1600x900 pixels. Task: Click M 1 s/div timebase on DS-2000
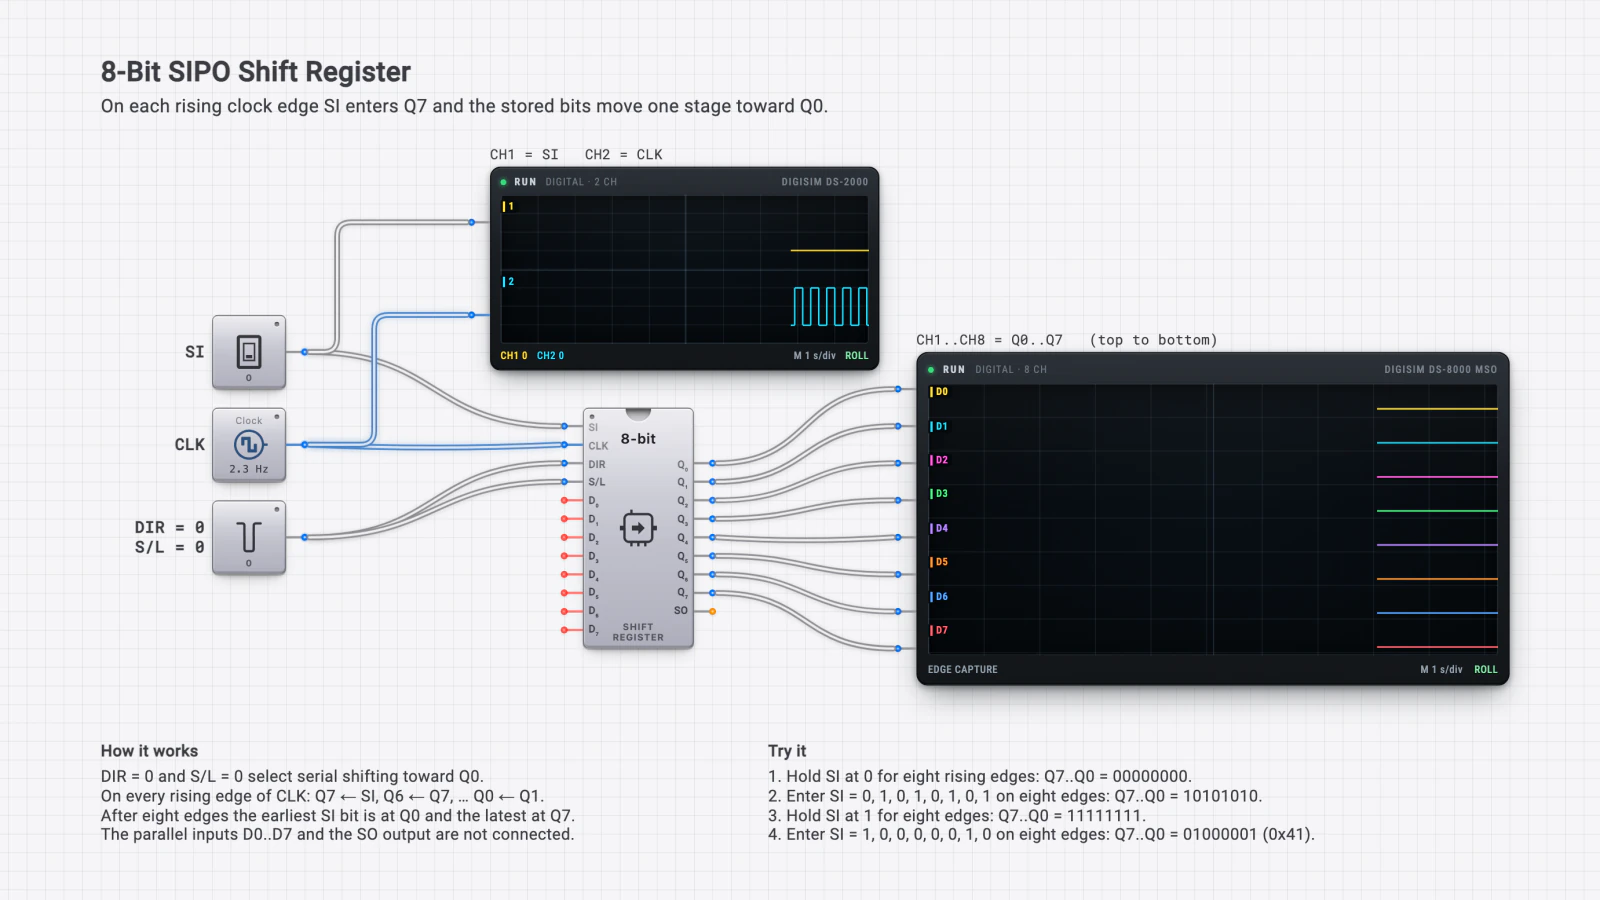click(x=815, y=356)
